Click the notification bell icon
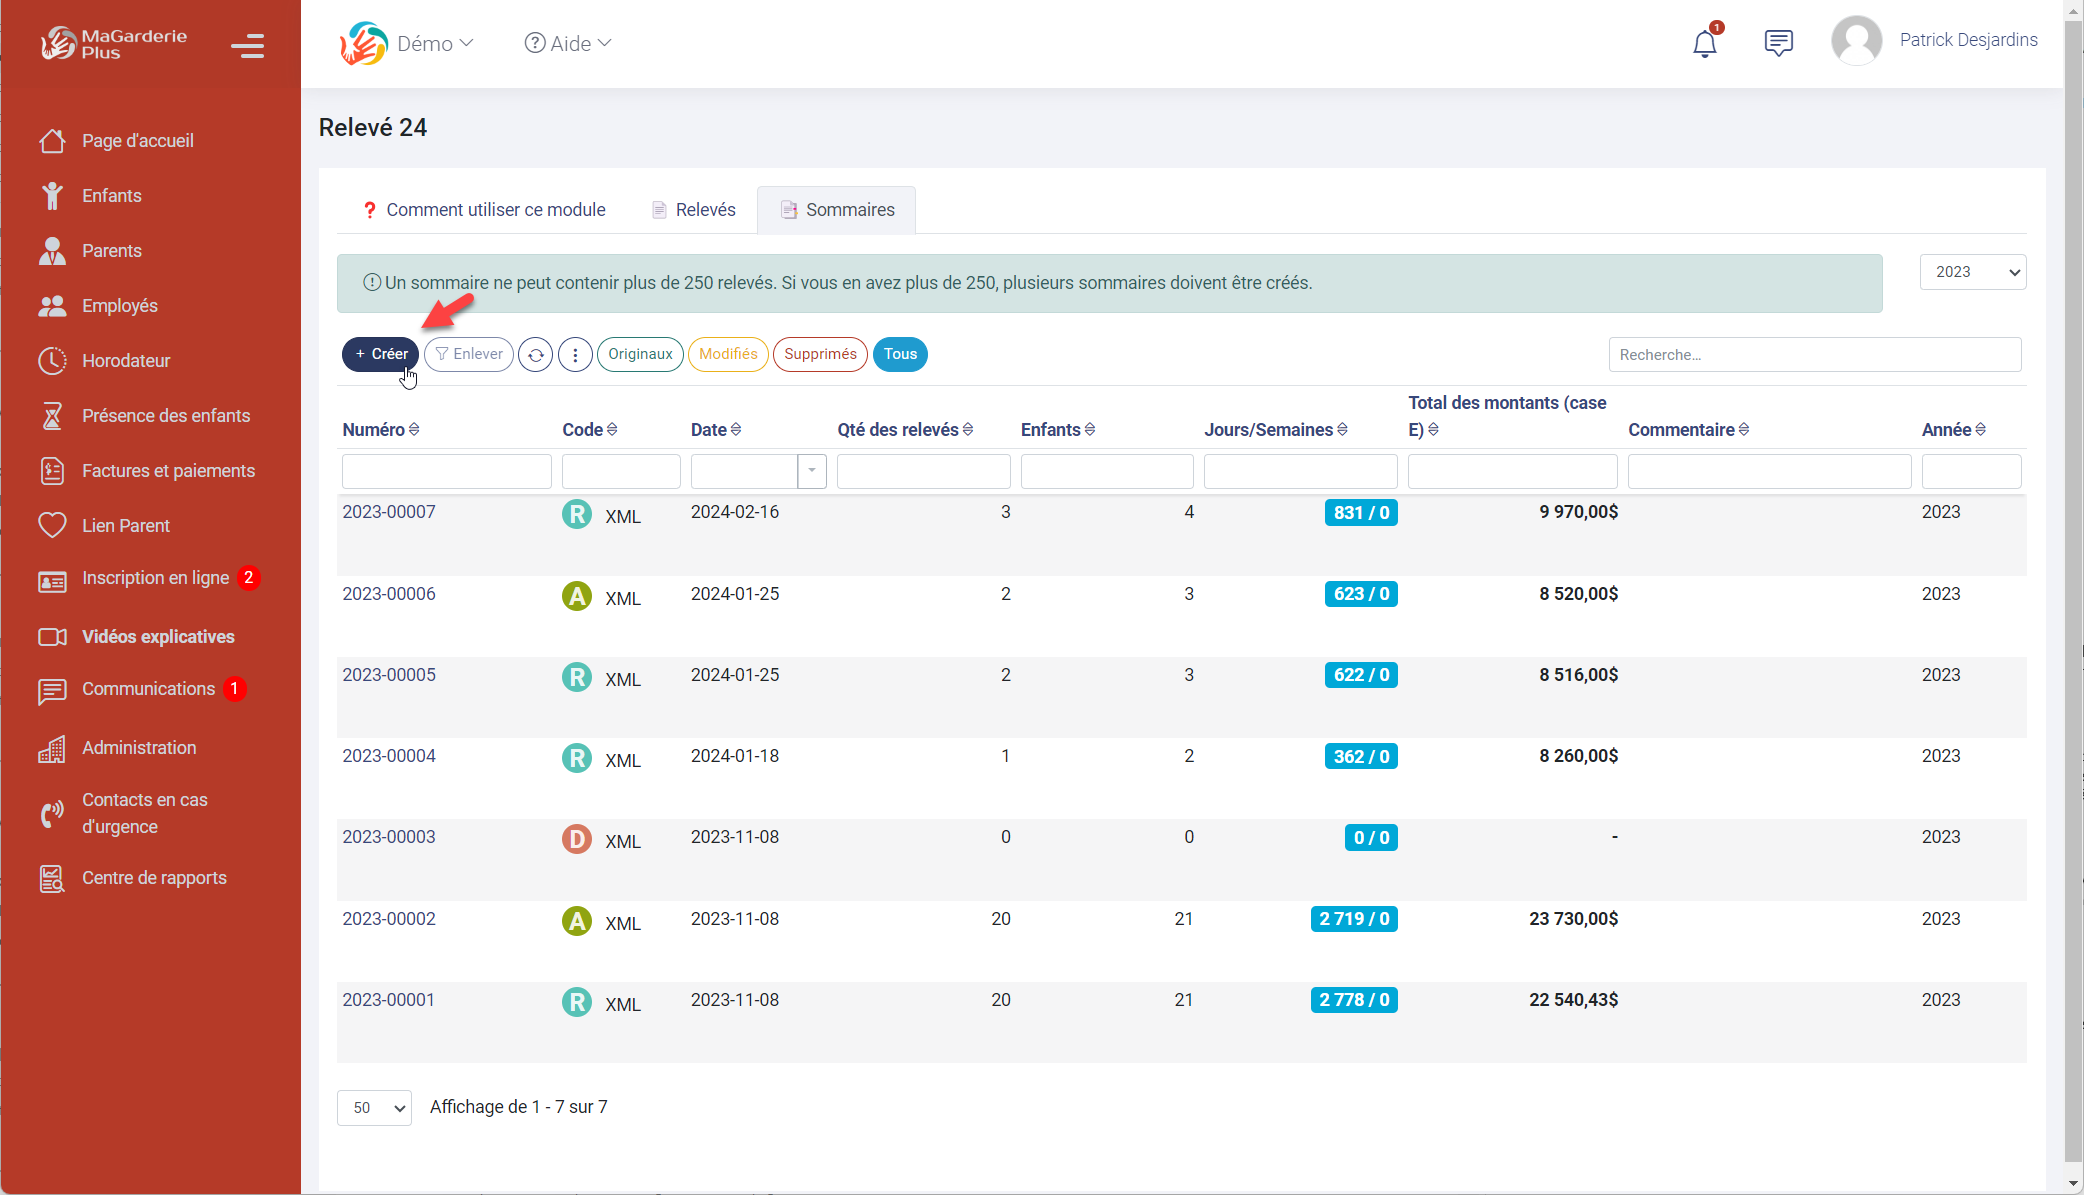Screen dimensions: 2084x1195 (x=1705, y=43)
